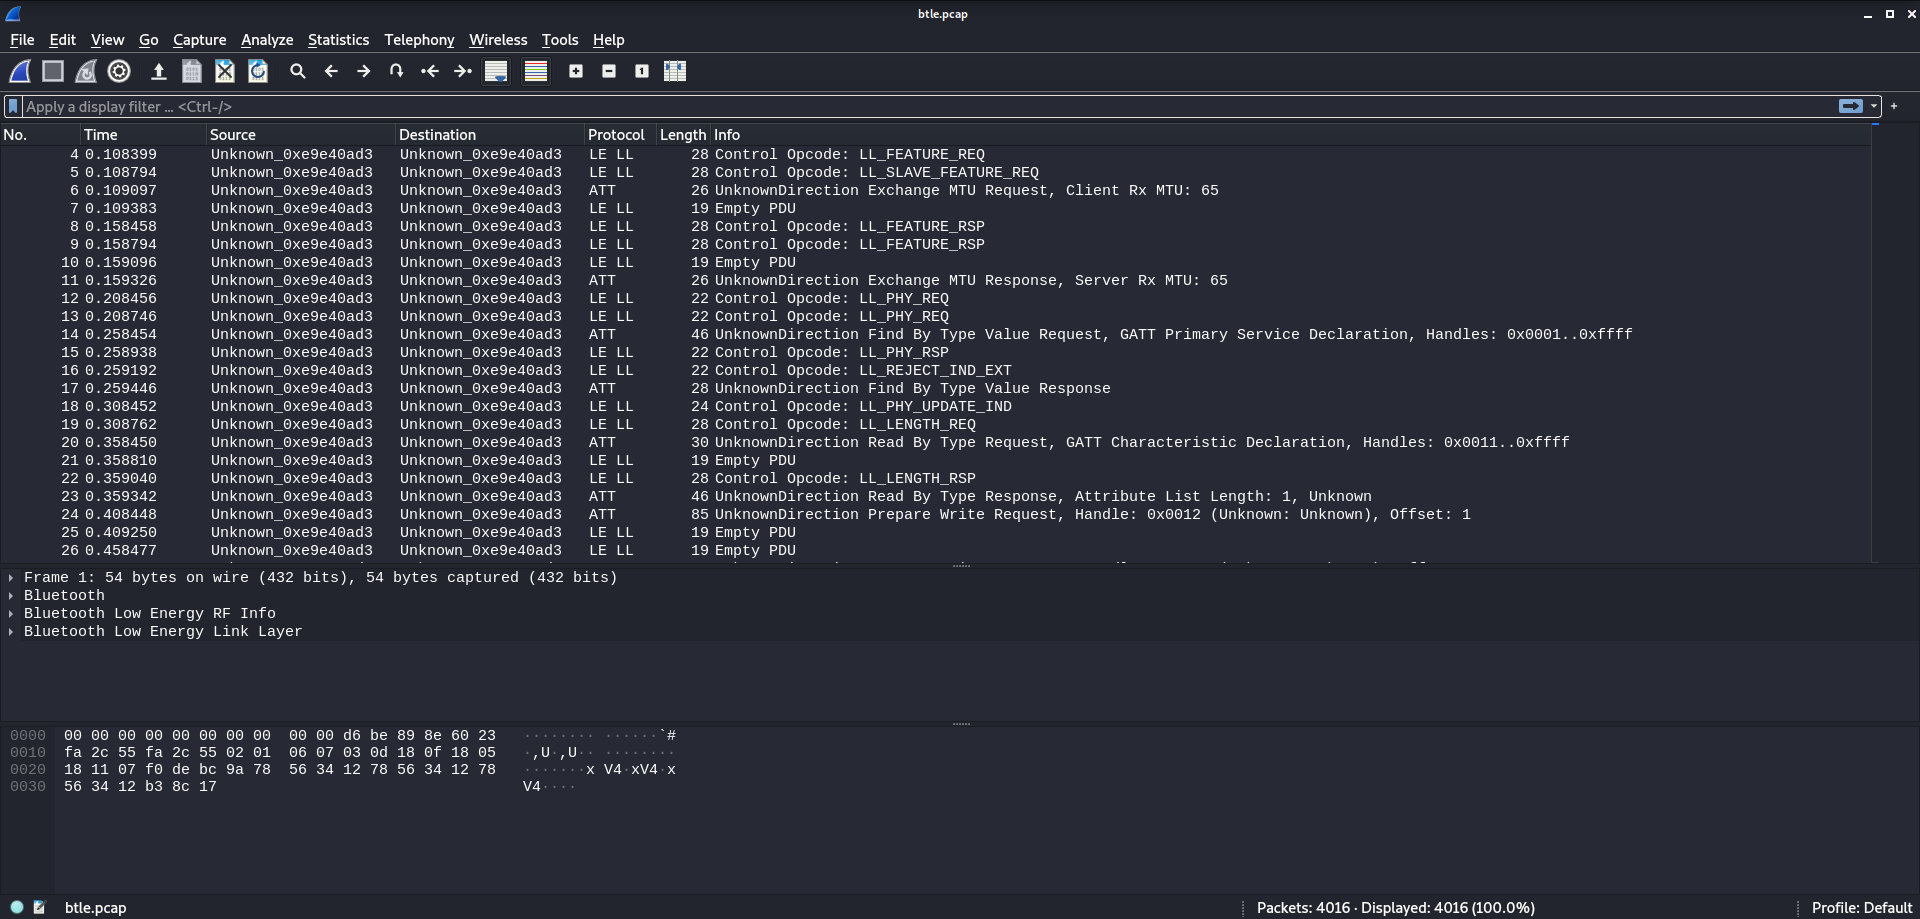Expand Bluetooth Low Energy Link Layer node
Screen dimensions: 1920x919
click(11, 632)
